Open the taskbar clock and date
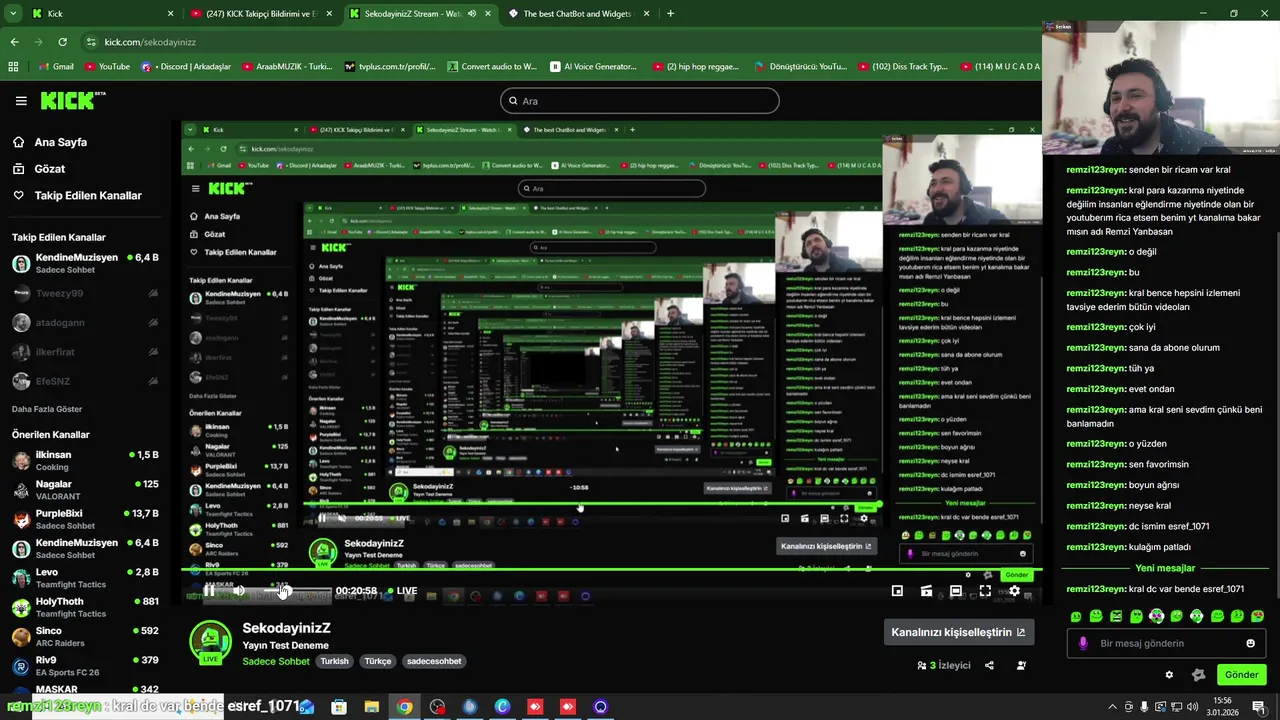The width and height of the screenshot is (1280, 720). pyautogui.click(x=1222, y=707)
